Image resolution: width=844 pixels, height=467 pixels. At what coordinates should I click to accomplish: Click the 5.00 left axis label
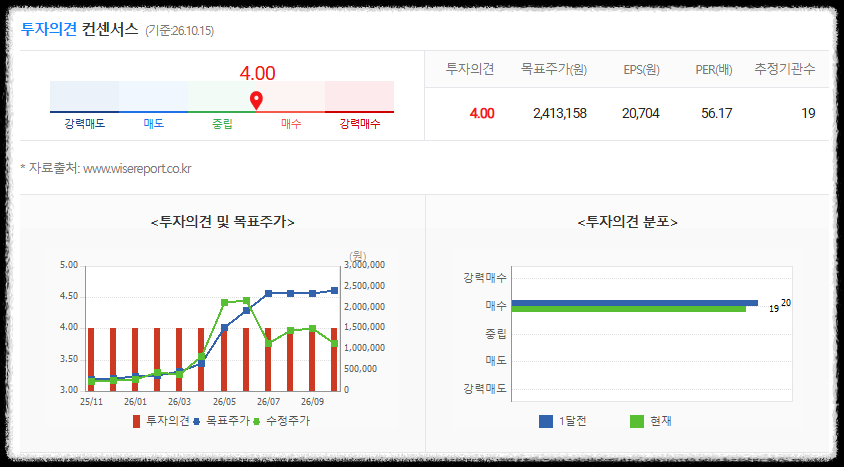tap(70, 265)
